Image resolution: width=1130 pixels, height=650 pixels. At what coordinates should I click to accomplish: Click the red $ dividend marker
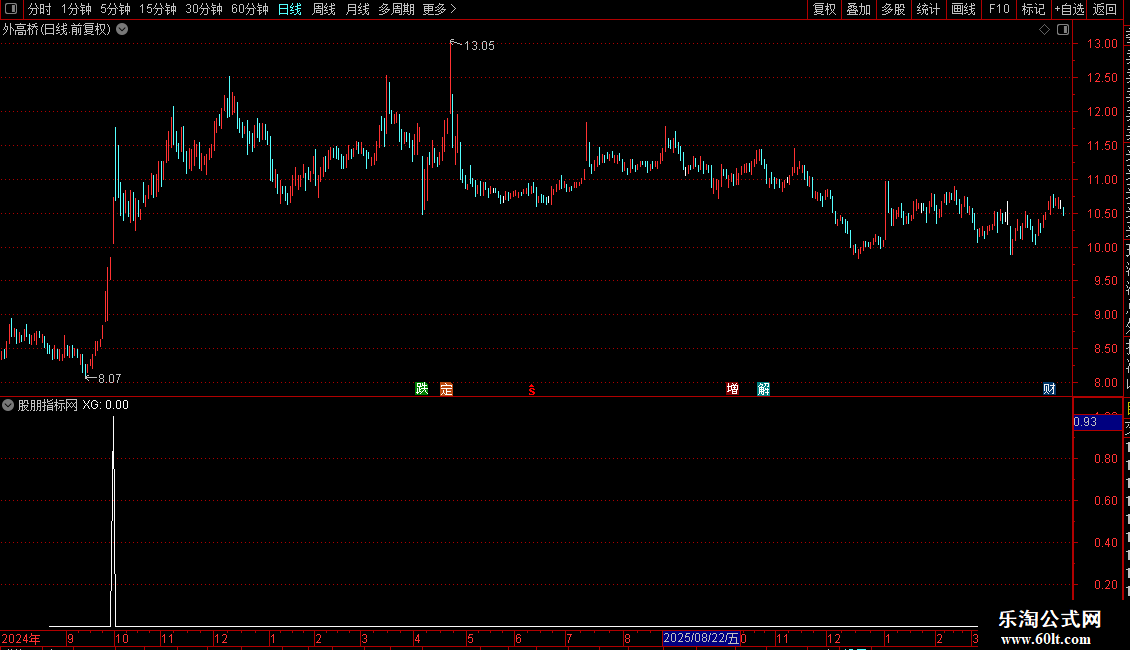pos(532,390)
